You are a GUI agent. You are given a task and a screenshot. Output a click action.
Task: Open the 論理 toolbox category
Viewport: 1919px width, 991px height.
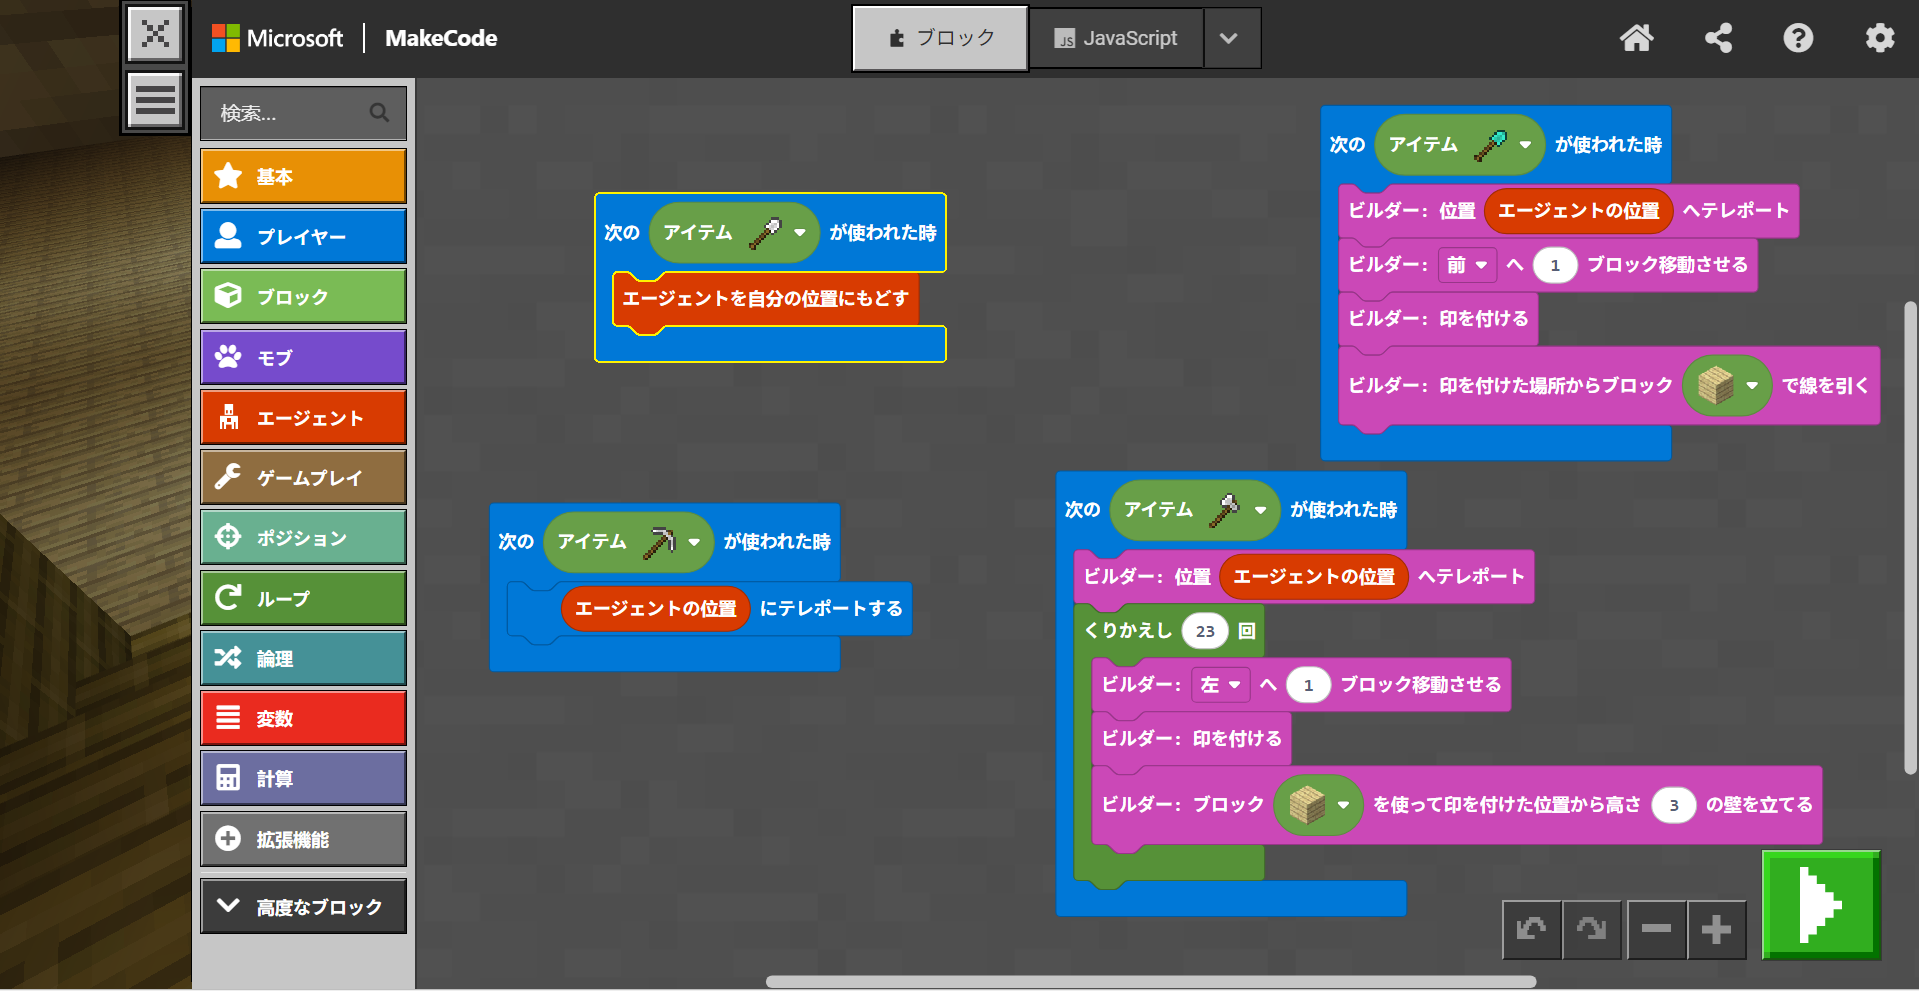click(303, 658)
